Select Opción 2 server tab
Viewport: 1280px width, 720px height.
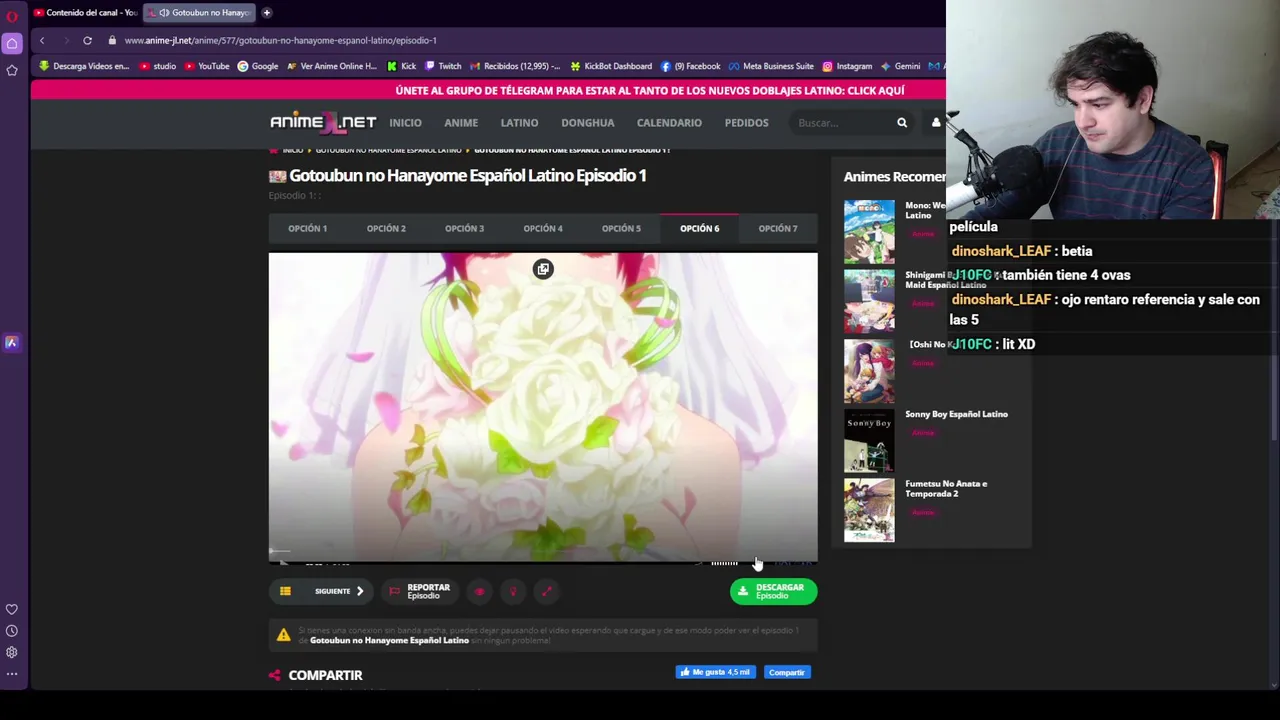[386, 229]
